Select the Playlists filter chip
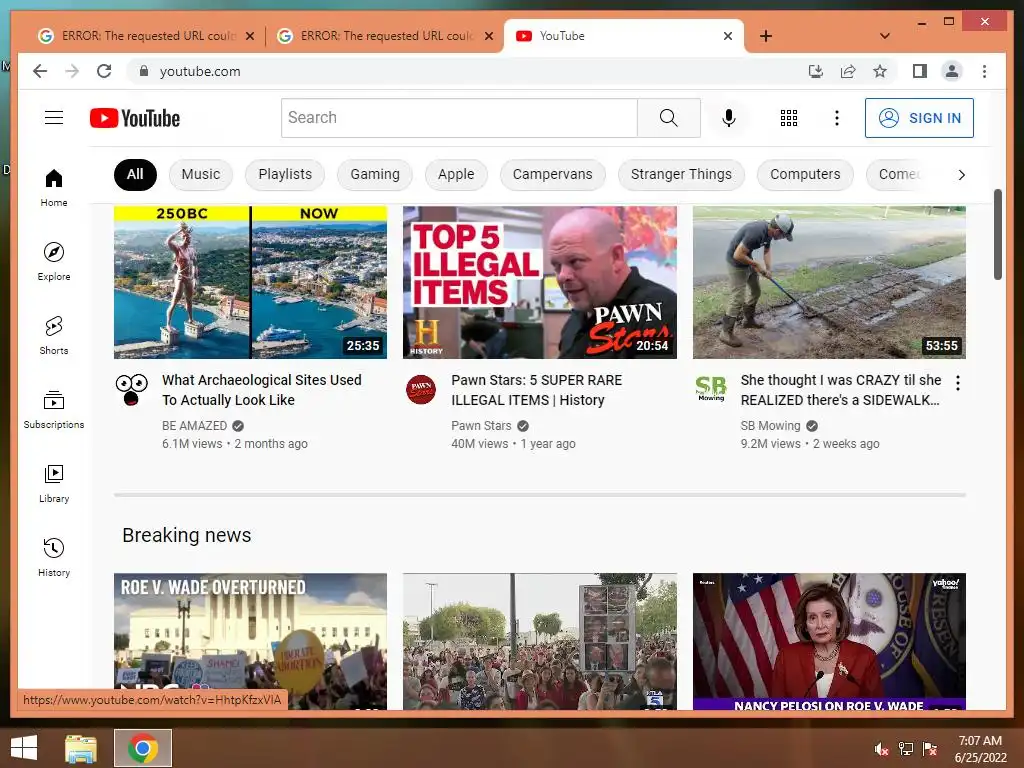Screen dimensions: 1024x768 [x=285, y=174]
